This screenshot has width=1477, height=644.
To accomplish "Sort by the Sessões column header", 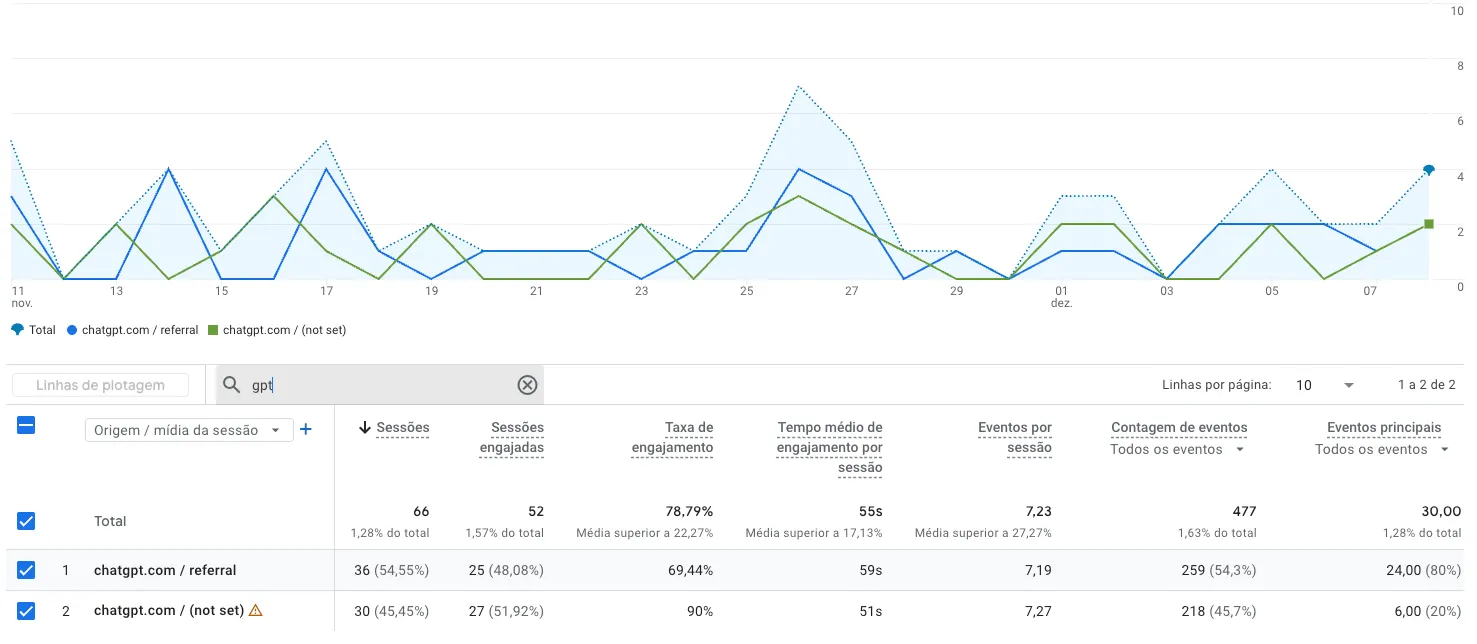I will (x=403, y=428).
